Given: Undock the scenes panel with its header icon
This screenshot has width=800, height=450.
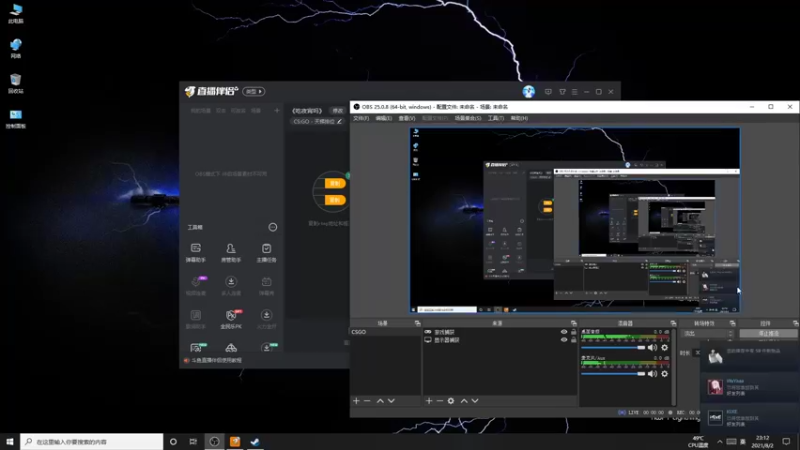Looking at the screenshot, I should click(x=417, y=323).
